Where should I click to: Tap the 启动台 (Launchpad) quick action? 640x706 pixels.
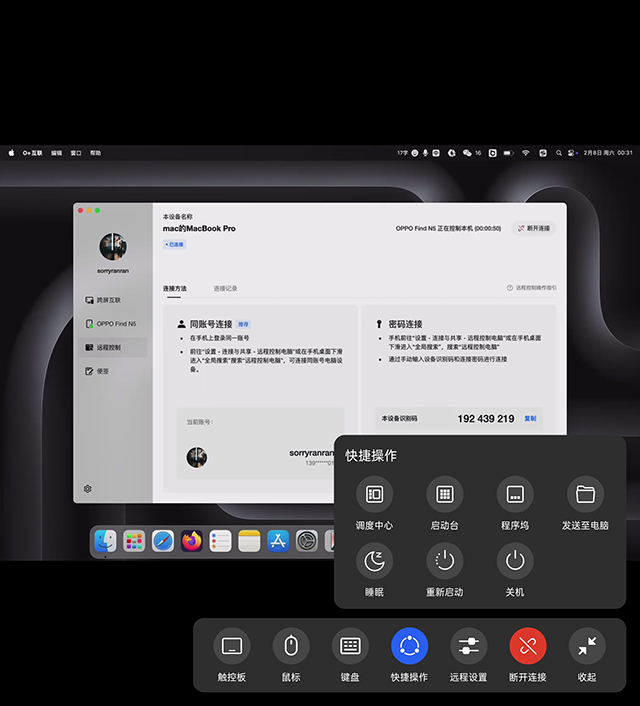coord(445,494)
